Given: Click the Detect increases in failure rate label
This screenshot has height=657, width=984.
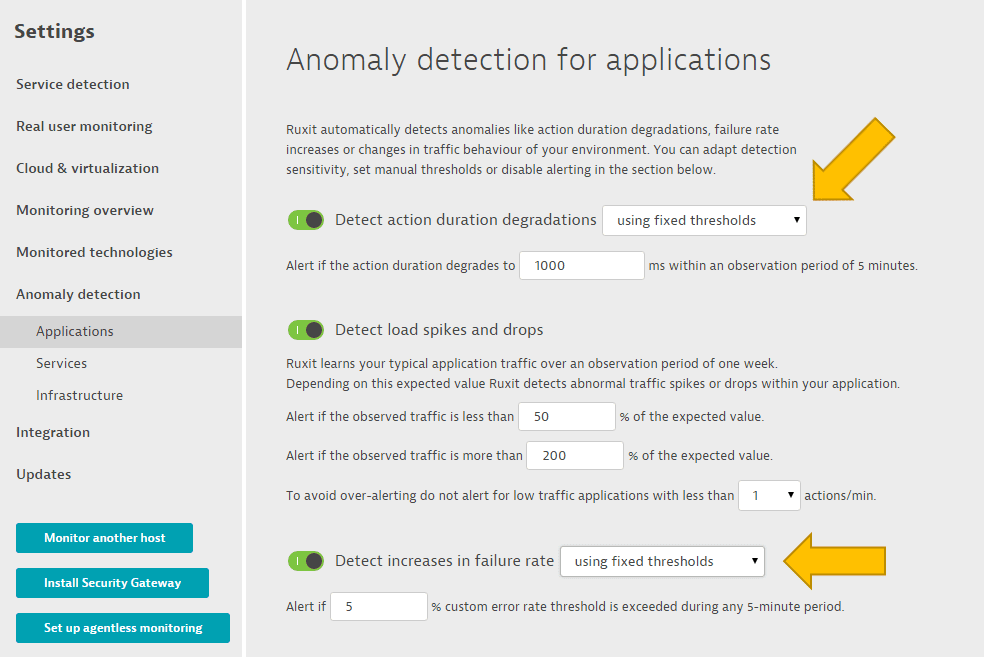Looking at the screenshot, I should 444,561.
